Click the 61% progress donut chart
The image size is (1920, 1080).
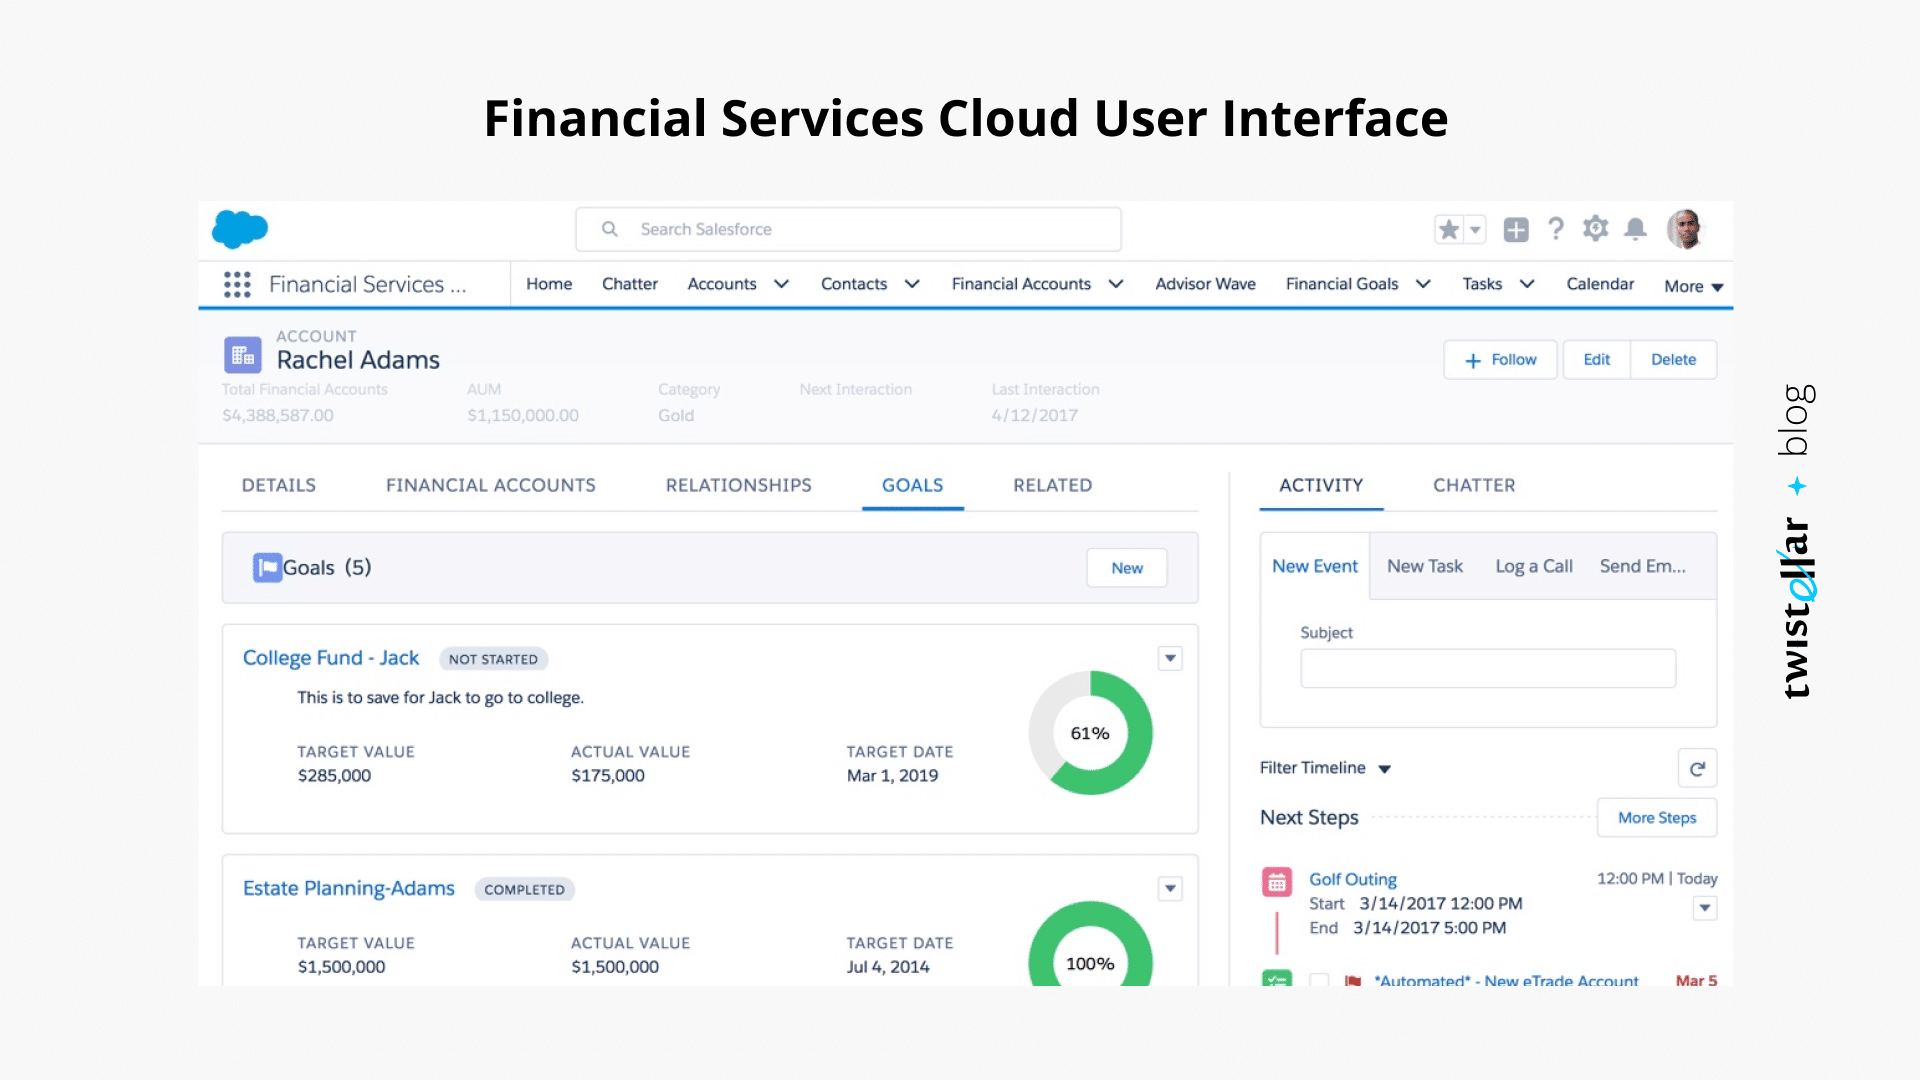click(x=1090, y=733)
